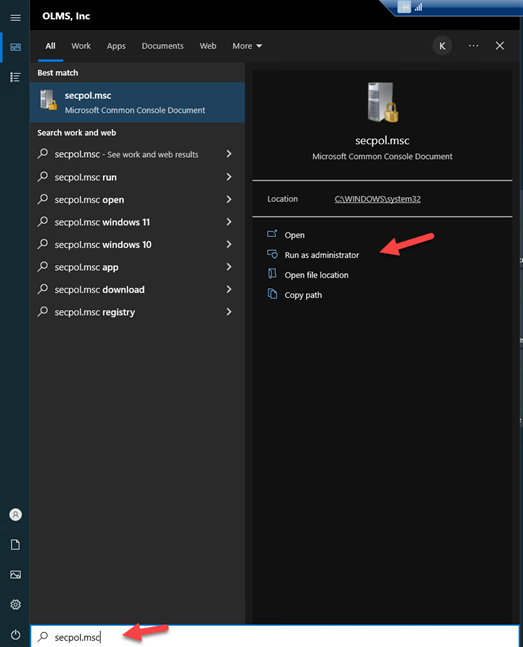
Task: Click in the search box containing secpol.msc
Action: 275,637
